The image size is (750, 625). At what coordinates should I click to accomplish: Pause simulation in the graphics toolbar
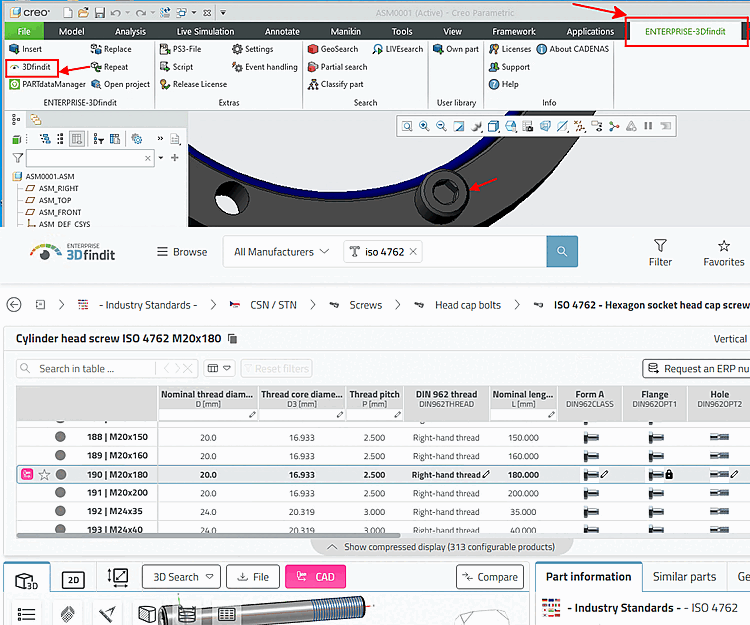(x=648, y=126)
